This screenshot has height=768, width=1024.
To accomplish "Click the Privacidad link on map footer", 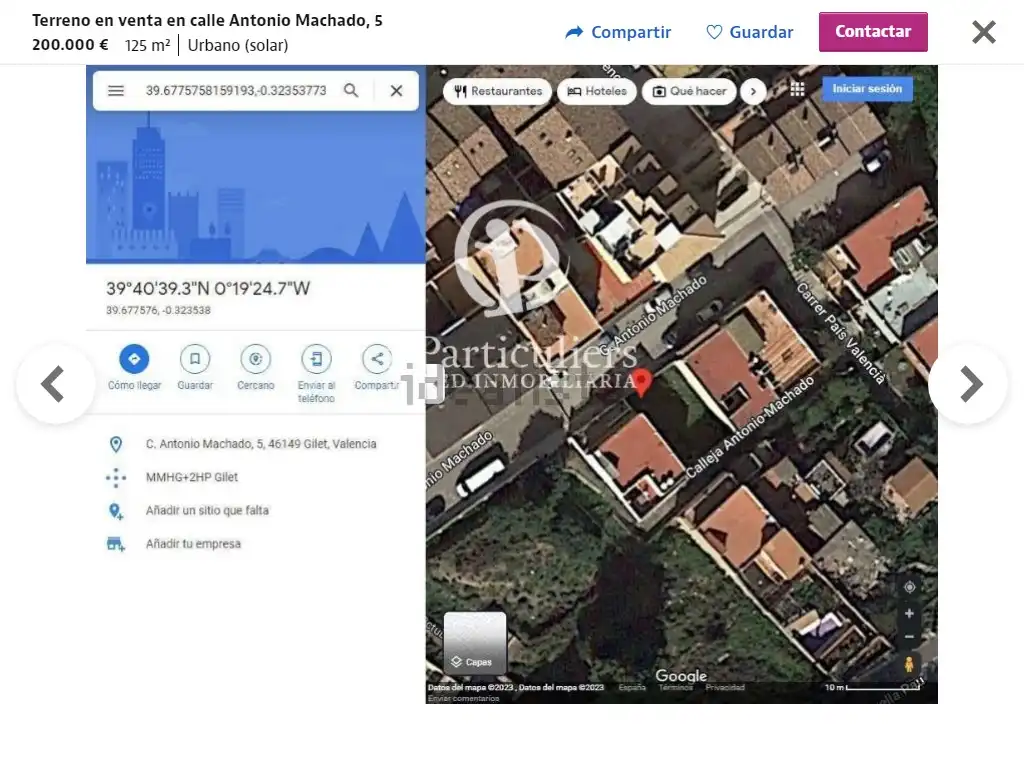I will (x=725, y=688).
